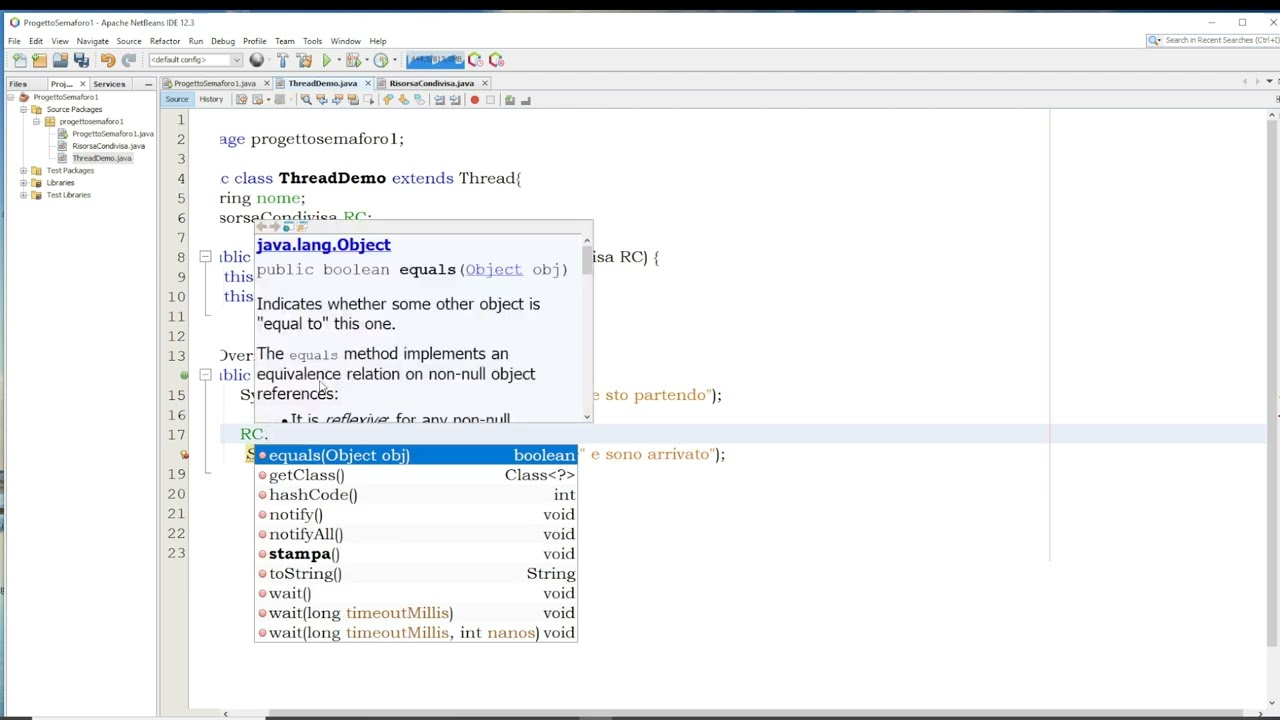The width and height of the screenshot is (1280, 720).
Task: Run the project with green play icon
Action: click(326, 60)
